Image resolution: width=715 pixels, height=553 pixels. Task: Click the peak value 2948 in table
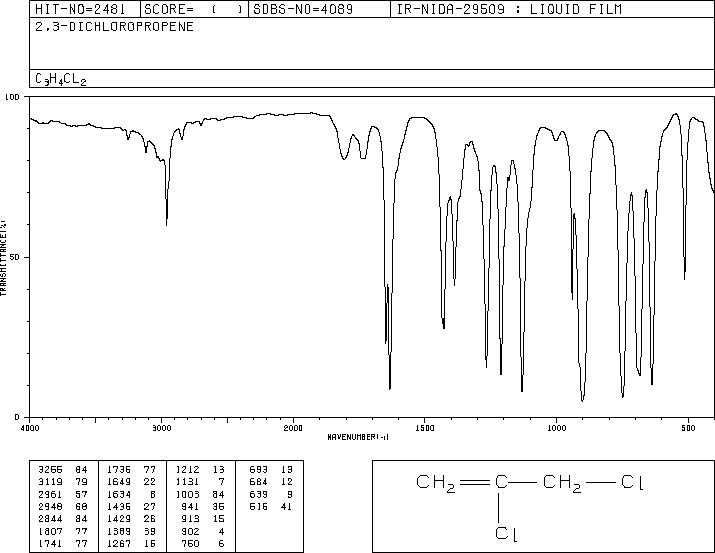coord(50,506)
